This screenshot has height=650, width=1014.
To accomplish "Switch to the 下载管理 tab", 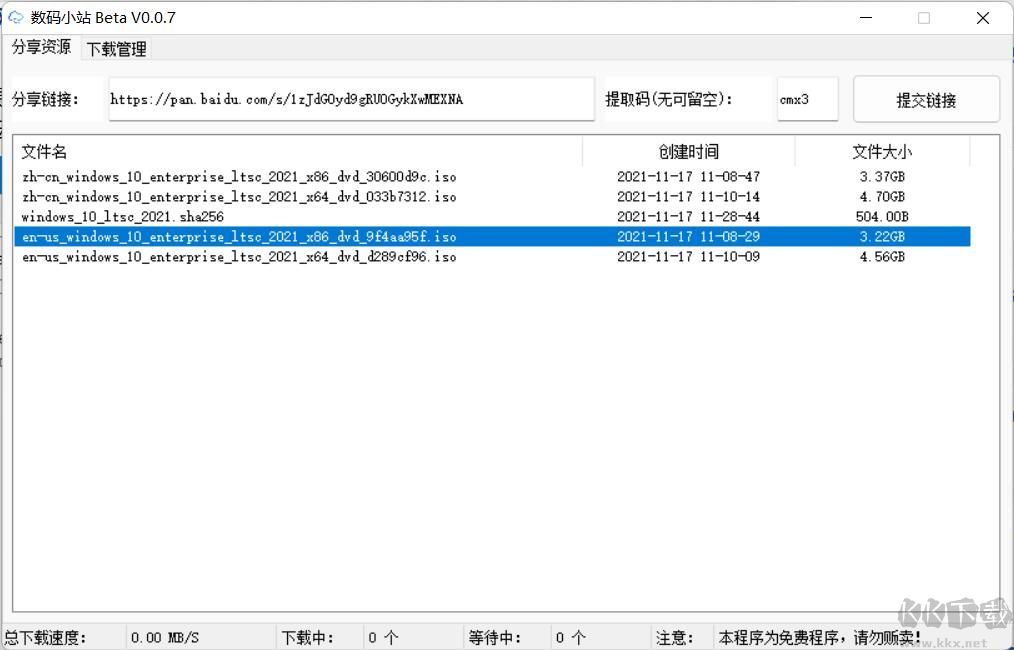I will [x=115, y=48].
